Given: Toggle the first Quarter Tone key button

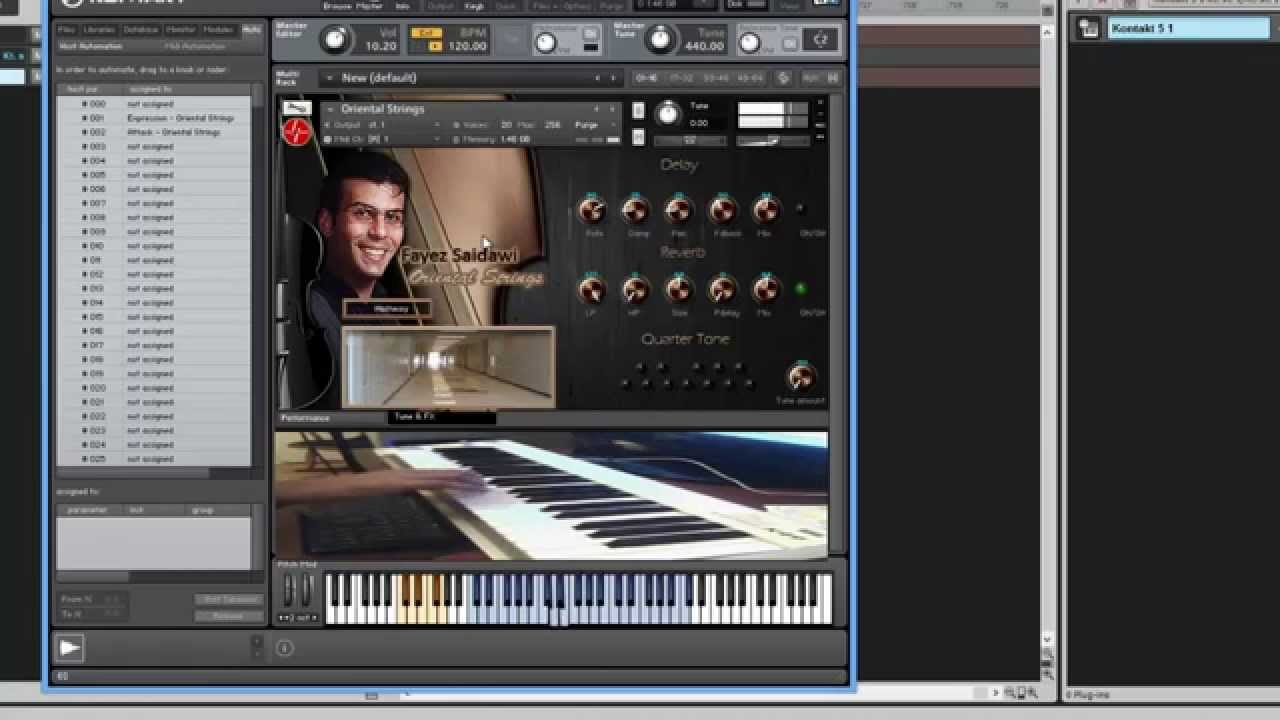Looking at the screenshot, I should 623,383.
